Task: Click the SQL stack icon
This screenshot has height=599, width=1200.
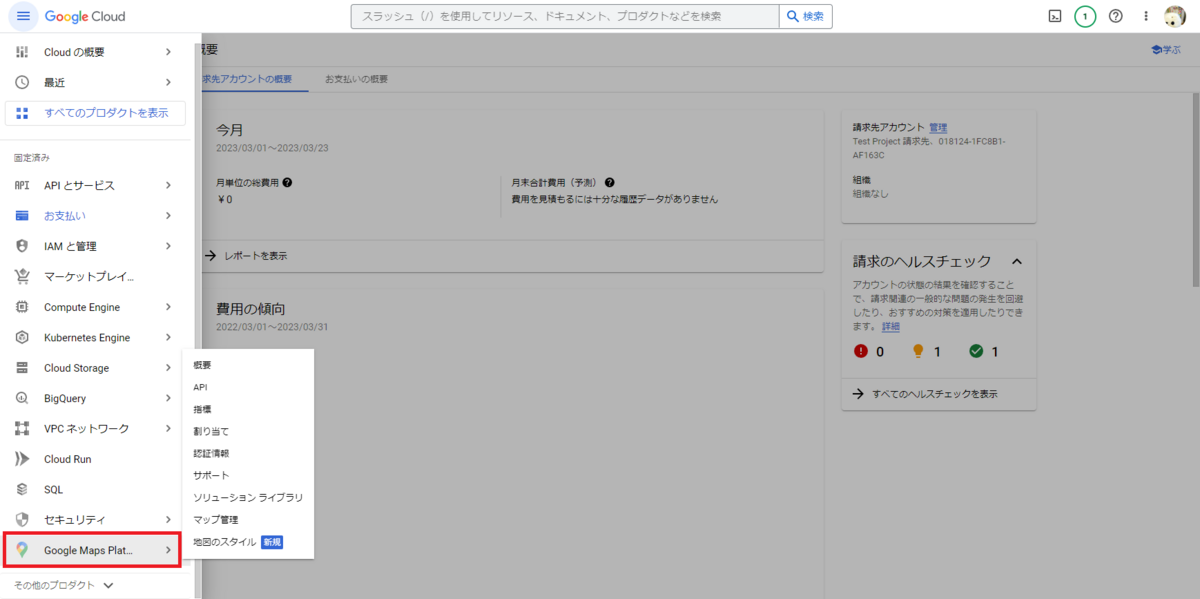Action: point(22,489)
